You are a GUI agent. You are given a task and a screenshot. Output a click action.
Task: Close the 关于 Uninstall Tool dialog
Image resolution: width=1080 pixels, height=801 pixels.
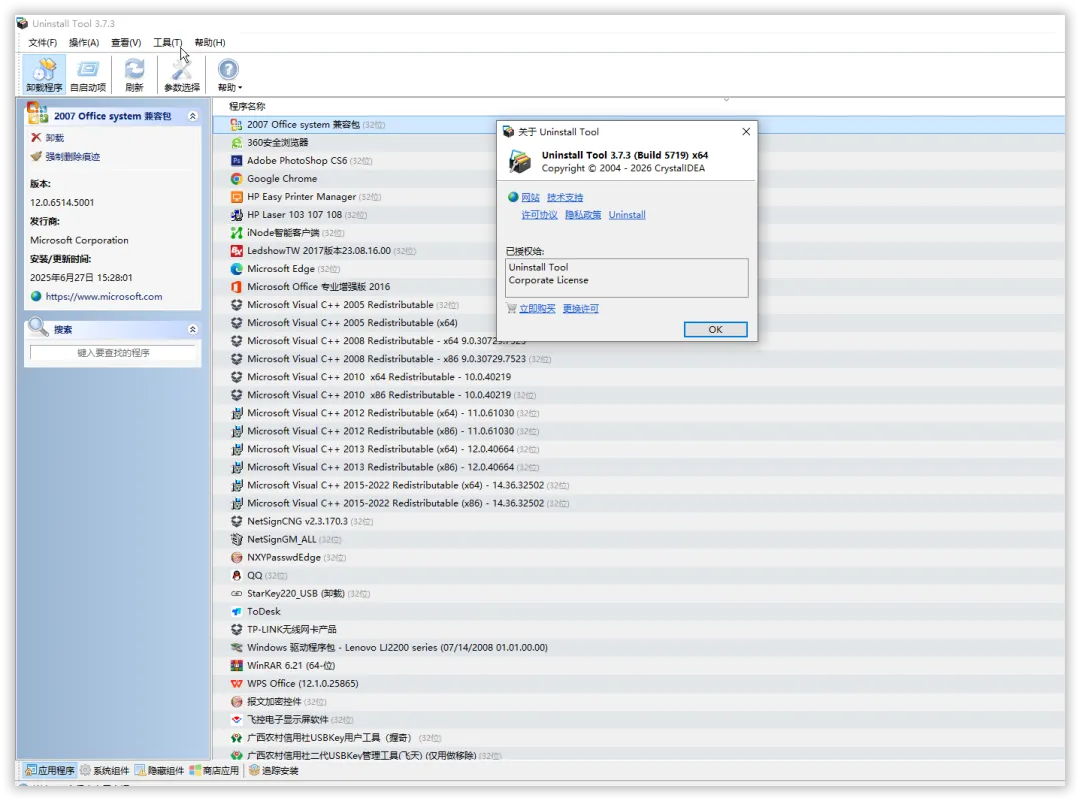pyautogui.click(x=746, y=132)
